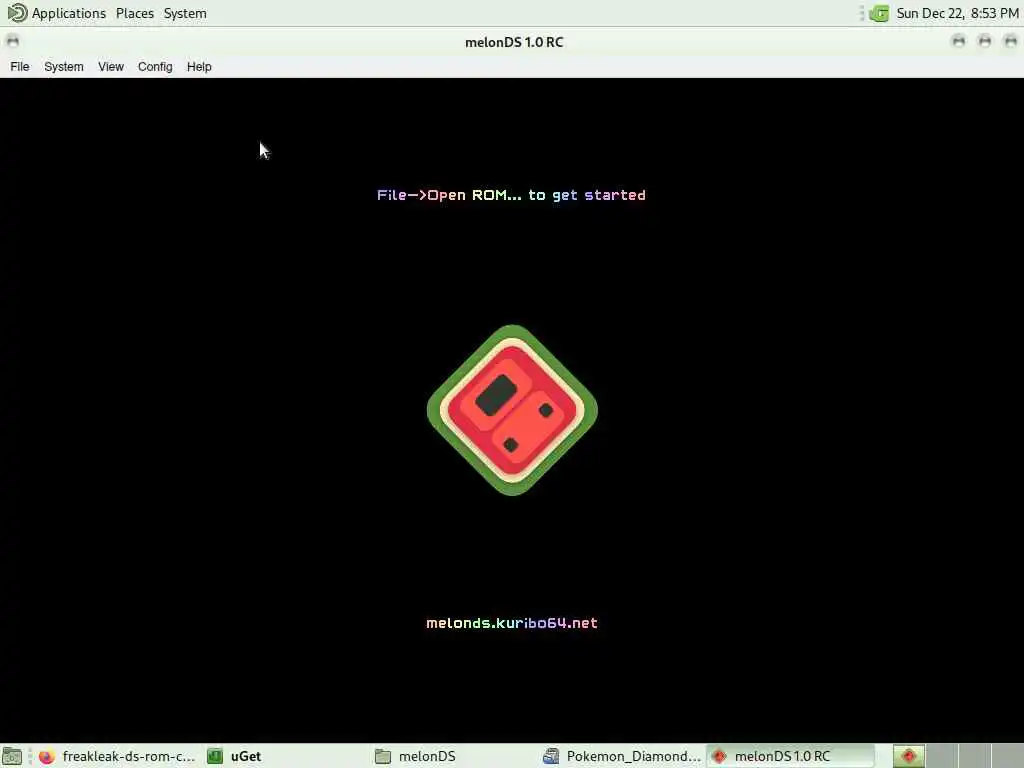1024x768 pixels.
Task: Click the uGet tray icon in top panel
Action: pyautogui.click(x=879, y=13)
